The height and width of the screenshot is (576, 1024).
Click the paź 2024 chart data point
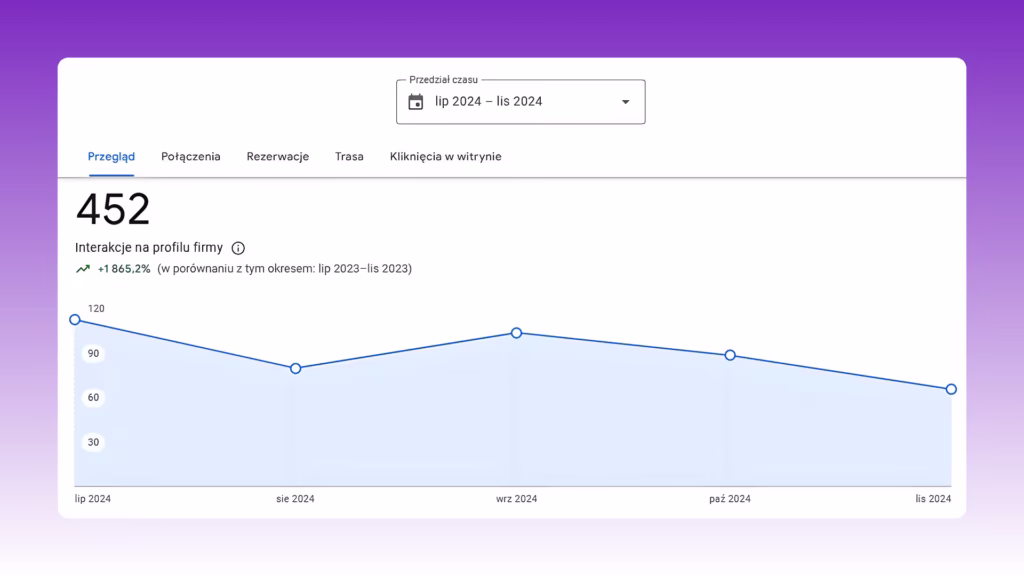tap(730, 355)
